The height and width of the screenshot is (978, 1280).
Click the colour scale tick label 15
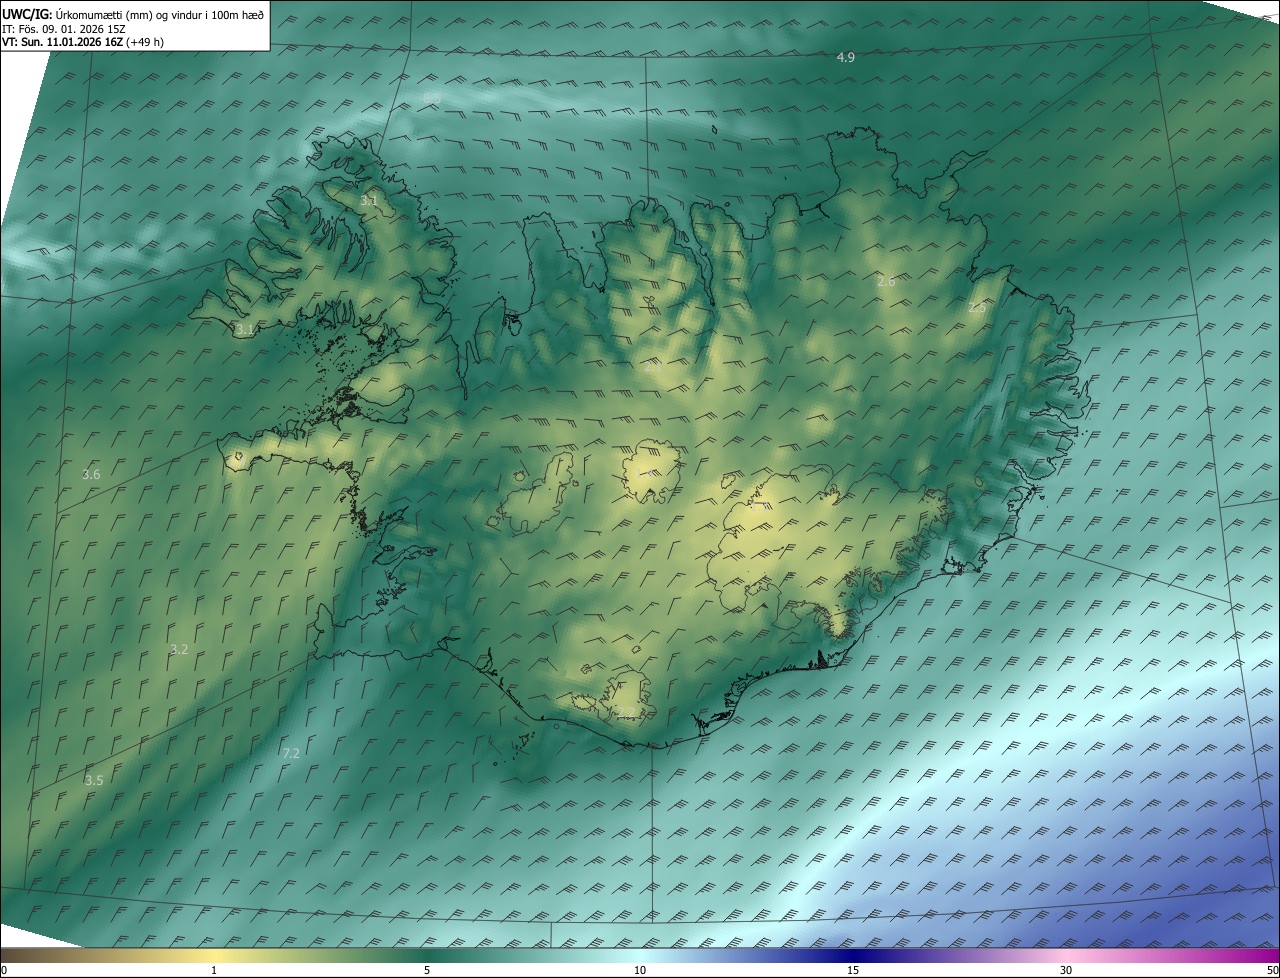[x=853, y=971]
